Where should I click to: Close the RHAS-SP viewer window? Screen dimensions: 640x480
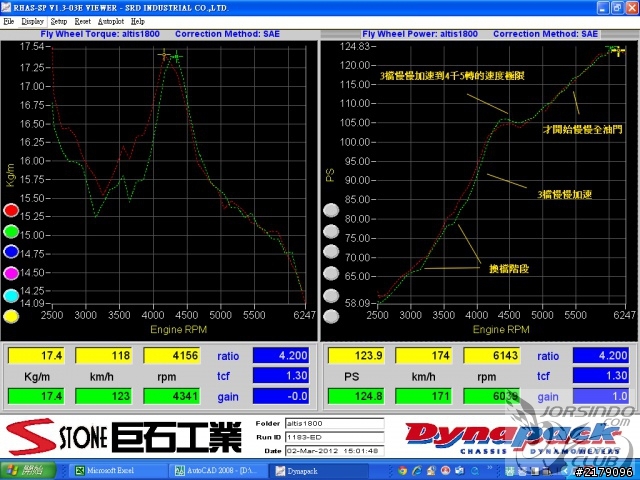click(631, 7)
